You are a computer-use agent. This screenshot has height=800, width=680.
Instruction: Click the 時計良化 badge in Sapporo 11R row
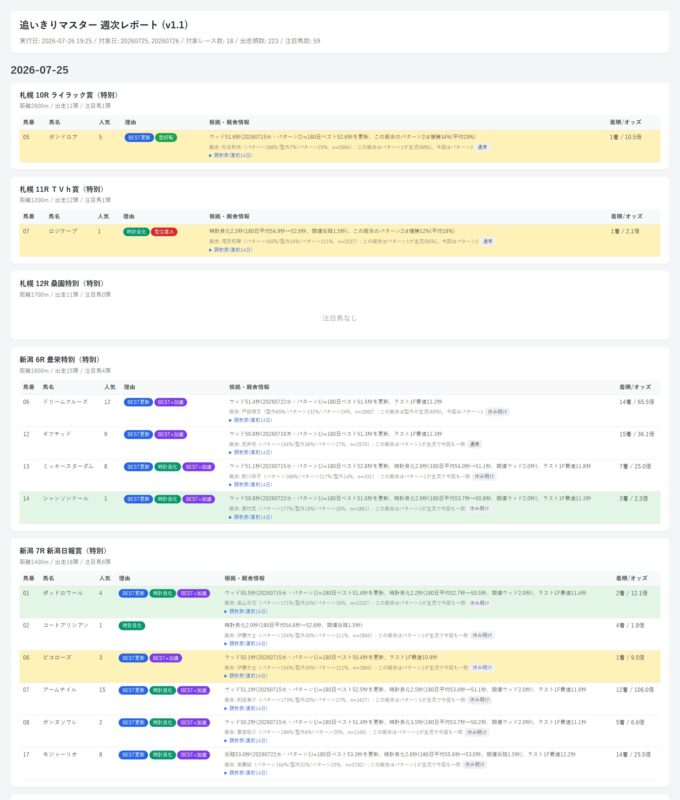136,232
